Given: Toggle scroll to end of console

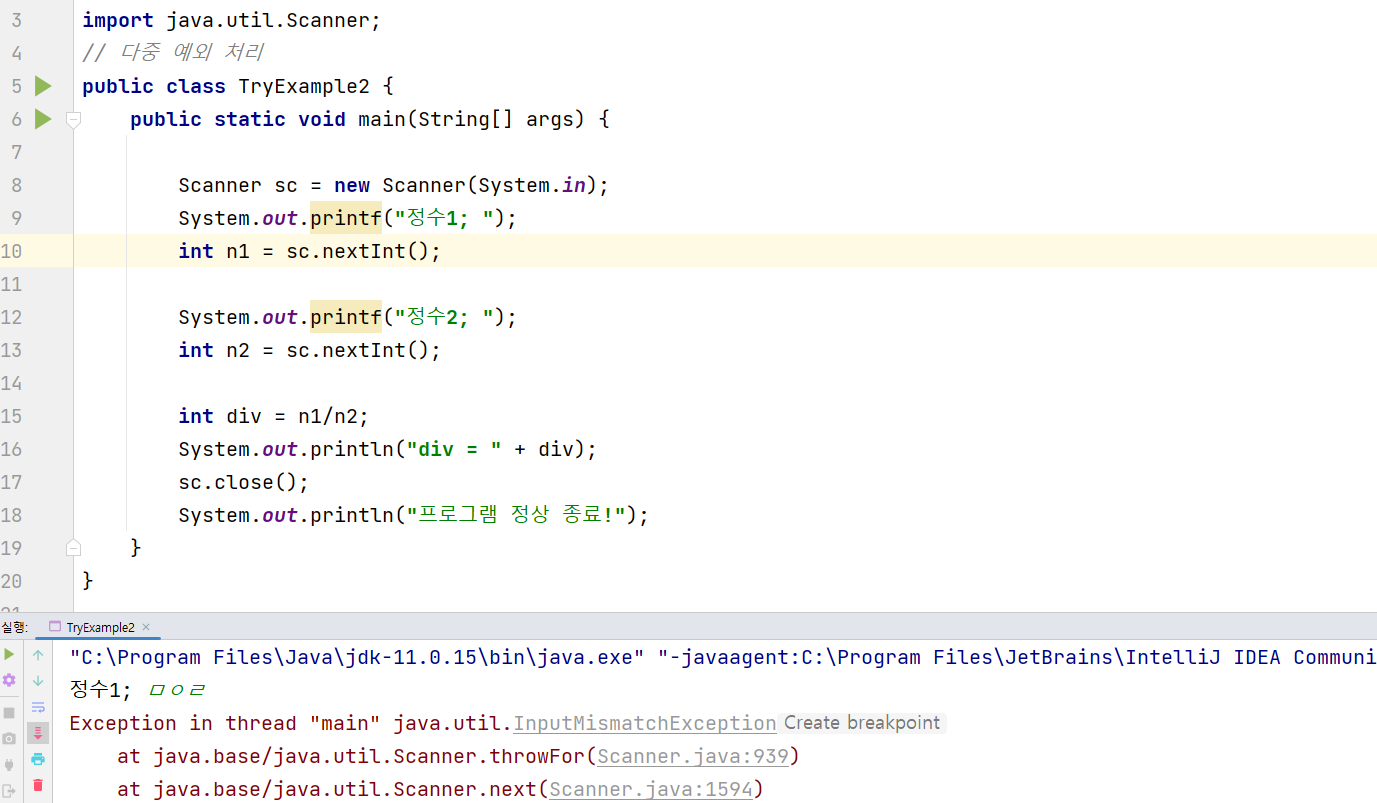Looking at the screenshot, I should point(38,733).
